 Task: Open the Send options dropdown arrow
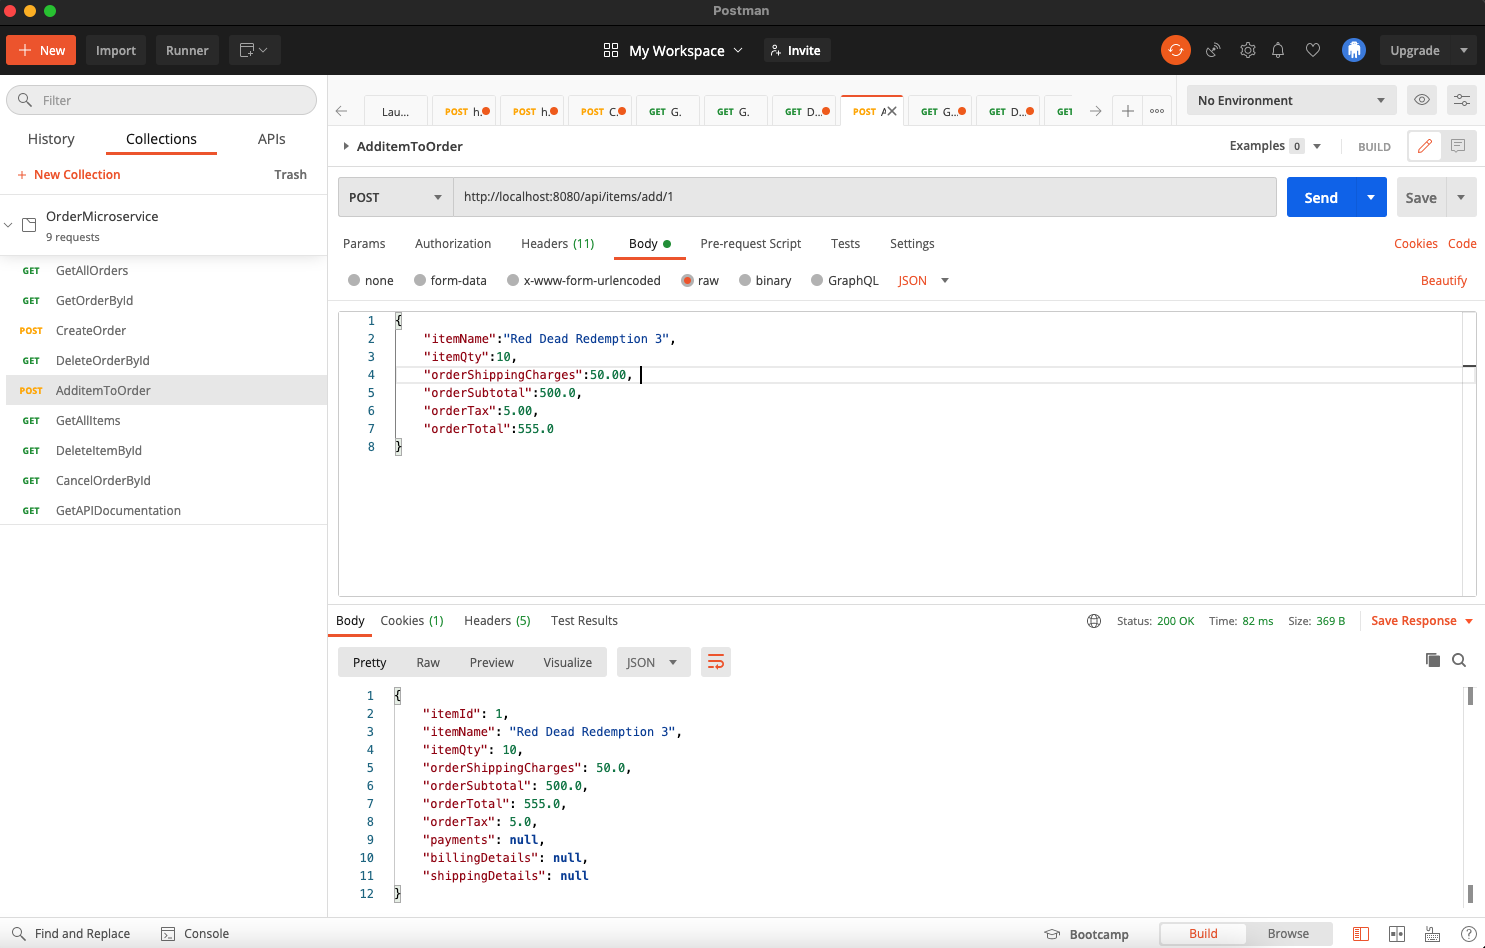pos(1371,197)
